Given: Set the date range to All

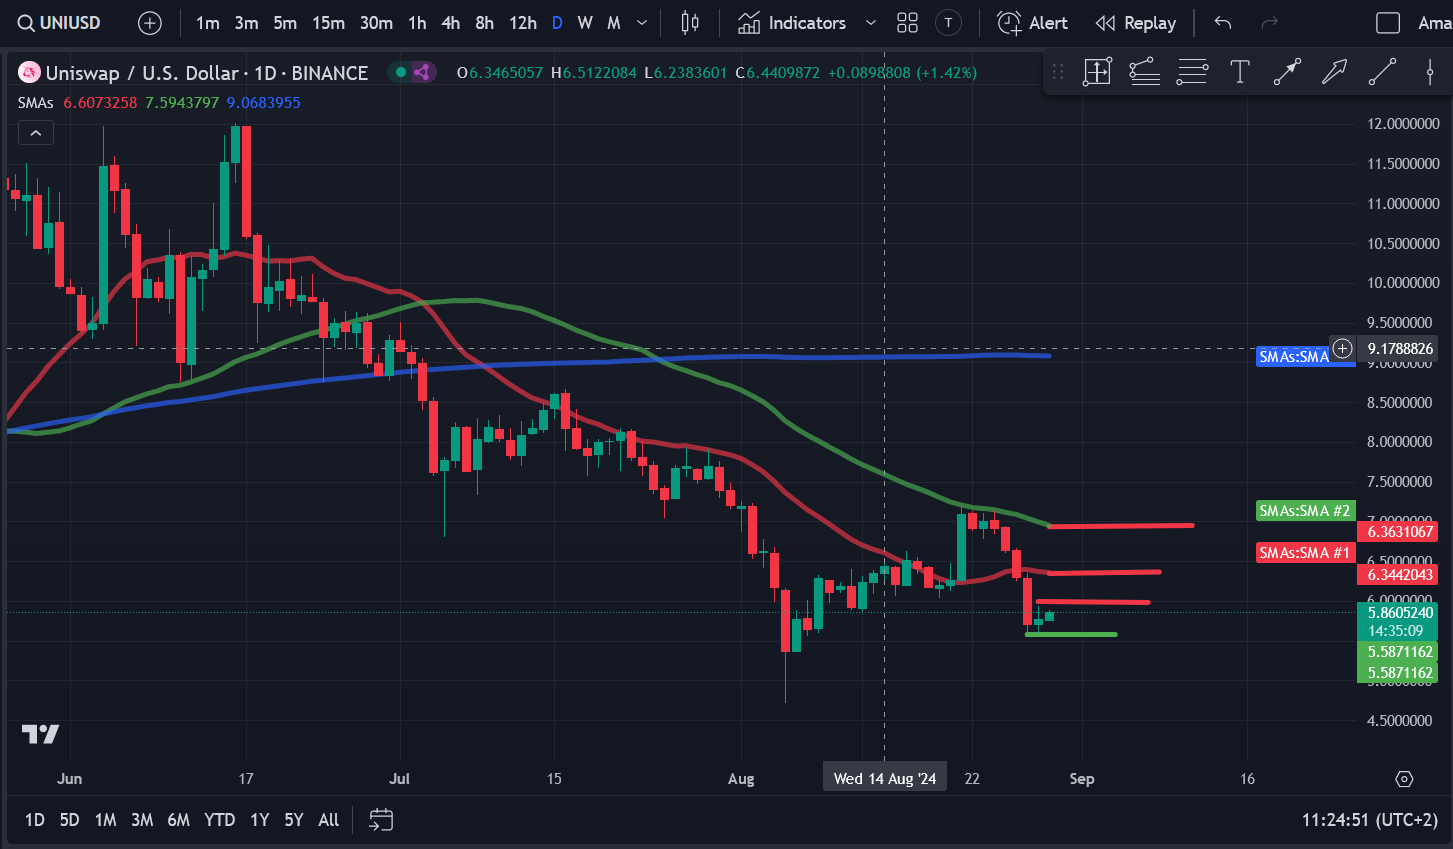Looking at the screenshot, I should pos(328,820).
